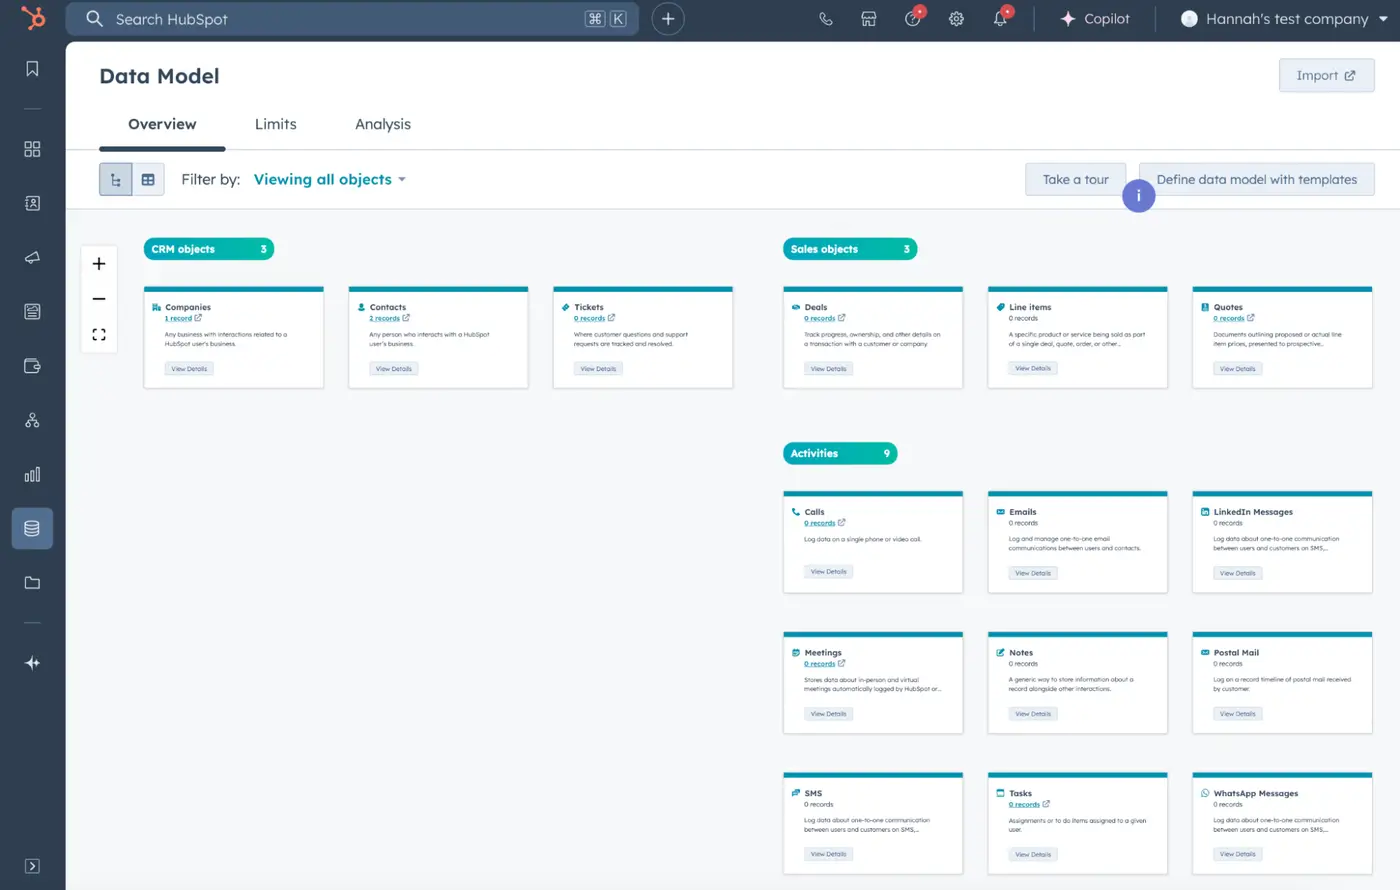
Task: Expand the left sidebar navigation
Action: click(x=32, y=866)
